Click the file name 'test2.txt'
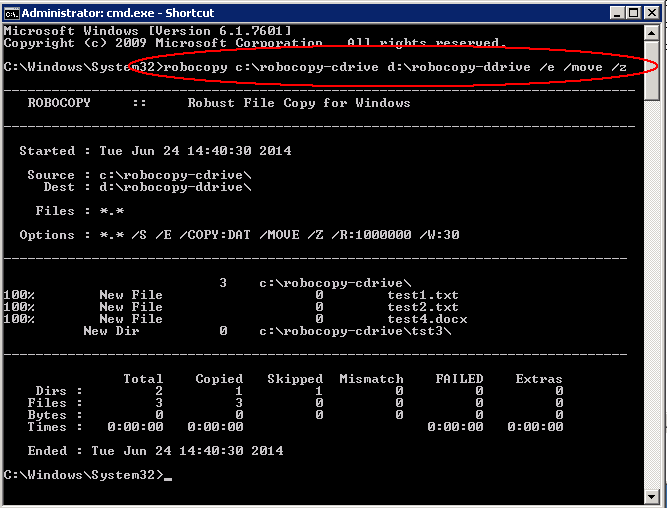 point(423,307)
